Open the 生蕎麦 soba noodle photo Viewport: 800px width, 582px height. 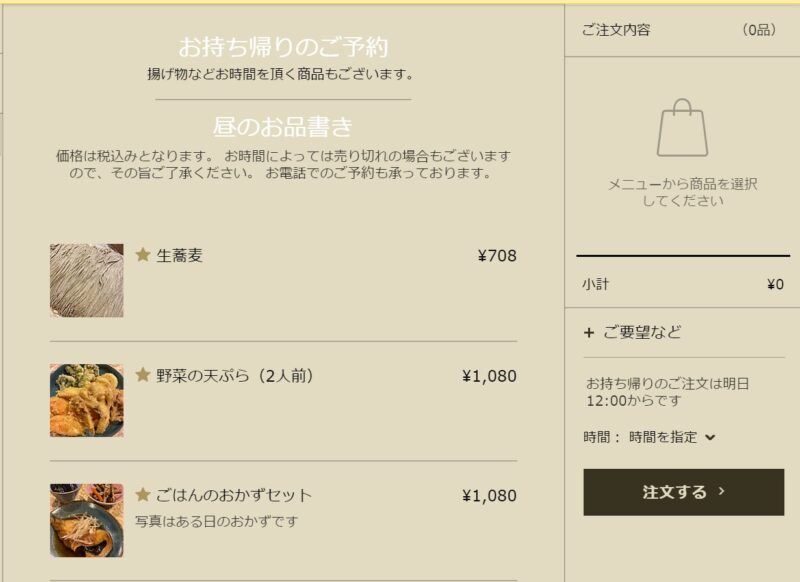tap(87, 281)
